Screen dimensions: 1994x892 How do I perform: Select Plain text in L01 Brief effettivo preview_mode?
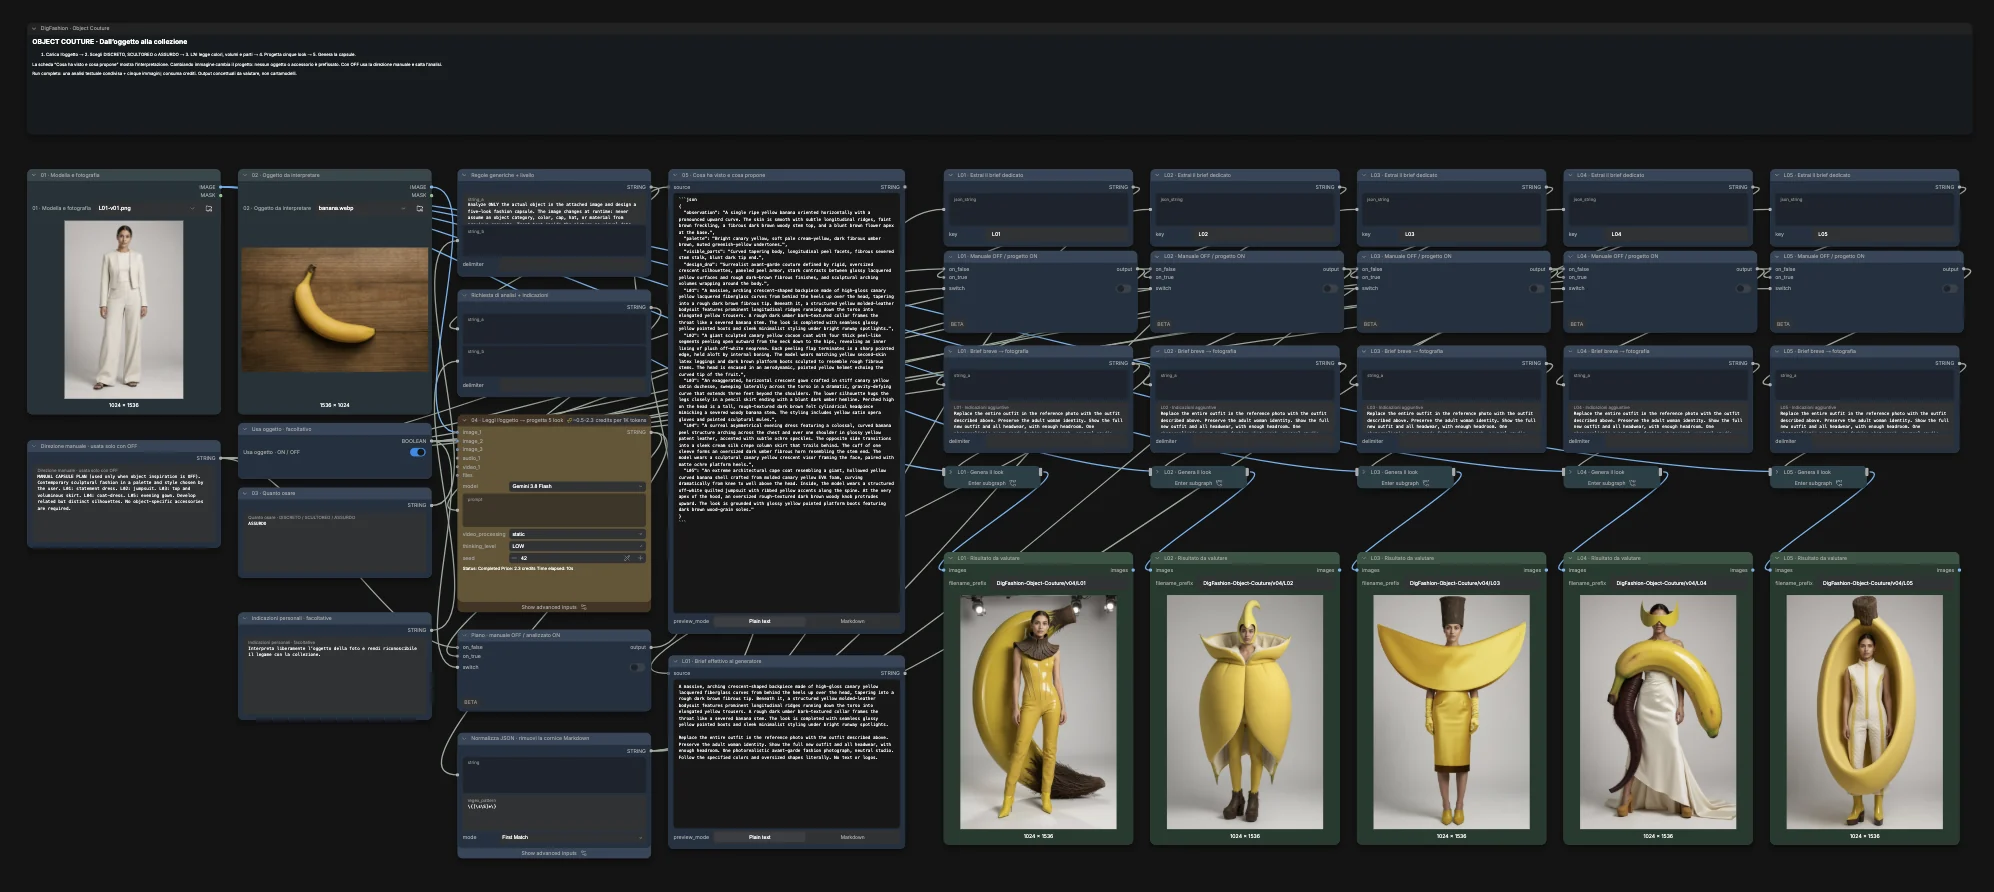760,837
